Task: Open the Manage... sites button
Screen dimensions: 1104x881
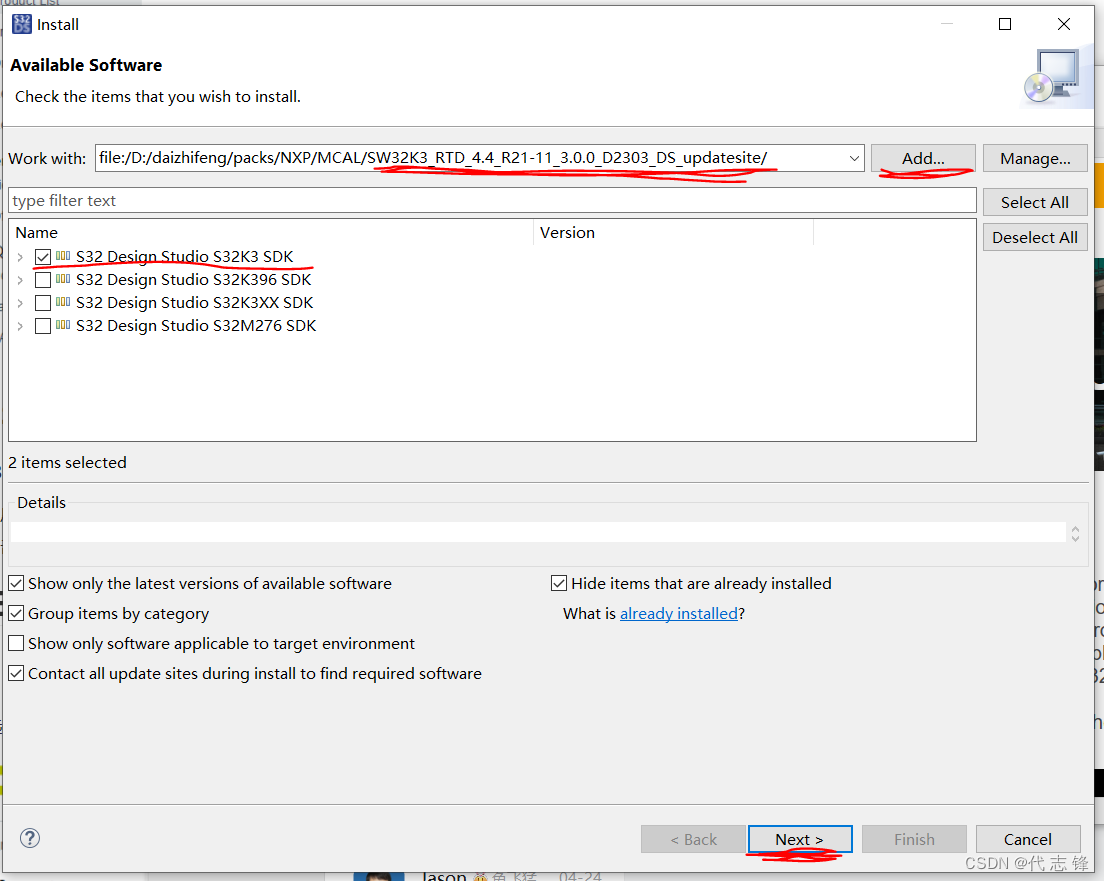Action: (1035, 158)
